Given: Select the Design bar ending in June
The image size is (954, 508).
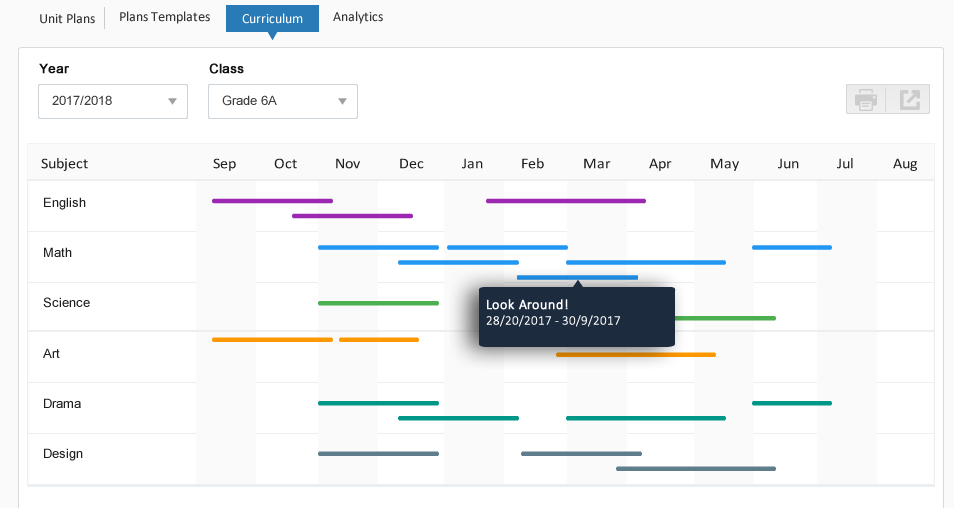Looking at the screenshot, I should 696,468.
